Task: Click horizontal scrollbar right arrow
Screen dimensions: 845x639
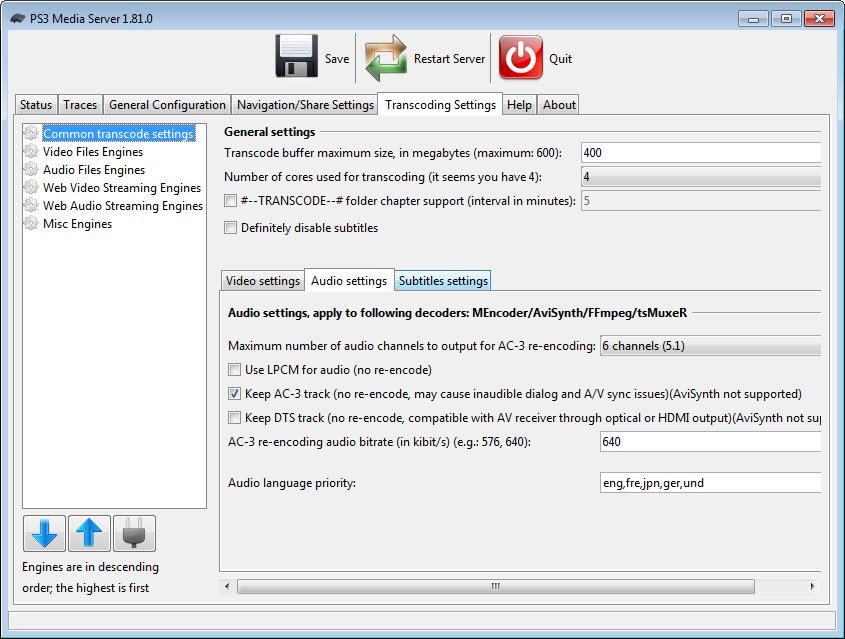Action: click(x=812, y=586)
